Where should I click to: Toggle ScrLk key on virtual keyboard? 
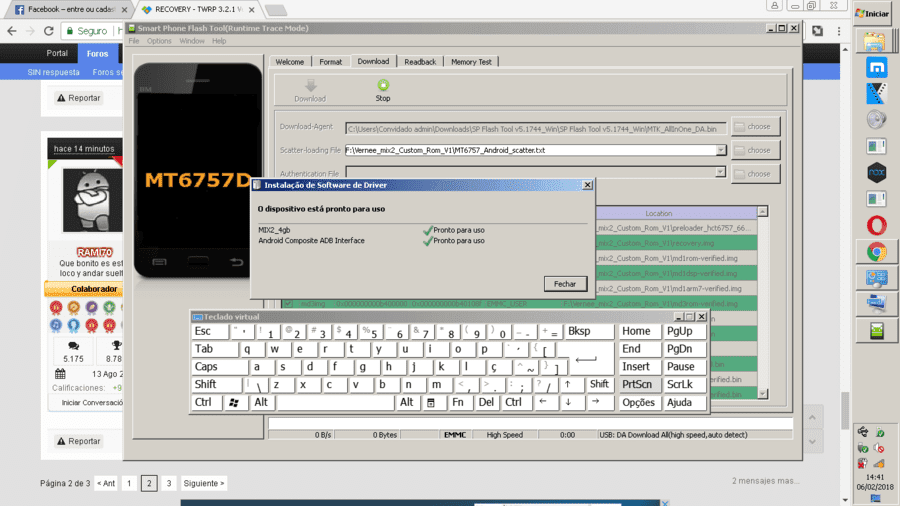pyautogui.click(x=684, y=384)
